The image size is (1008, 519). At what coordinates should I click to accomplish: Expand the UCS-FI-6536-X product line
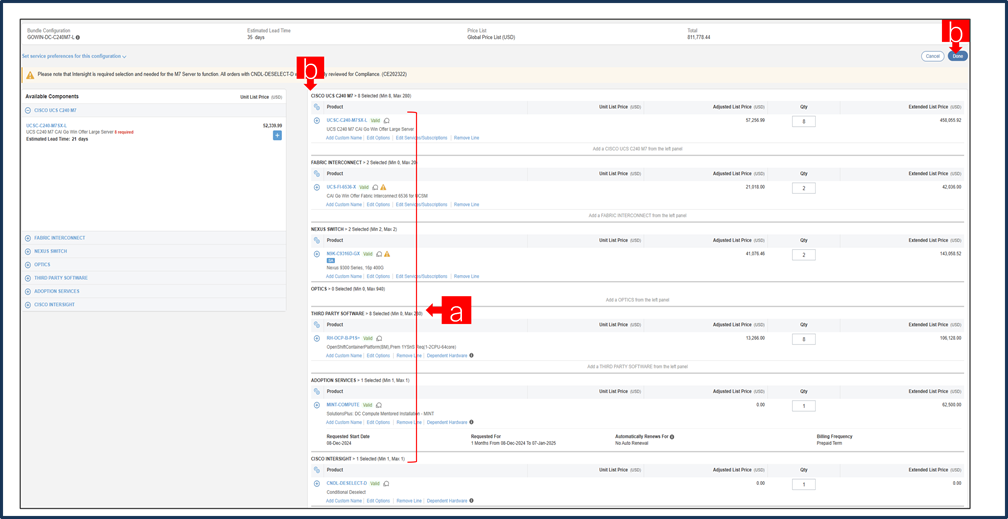click(x=317, y=187)
